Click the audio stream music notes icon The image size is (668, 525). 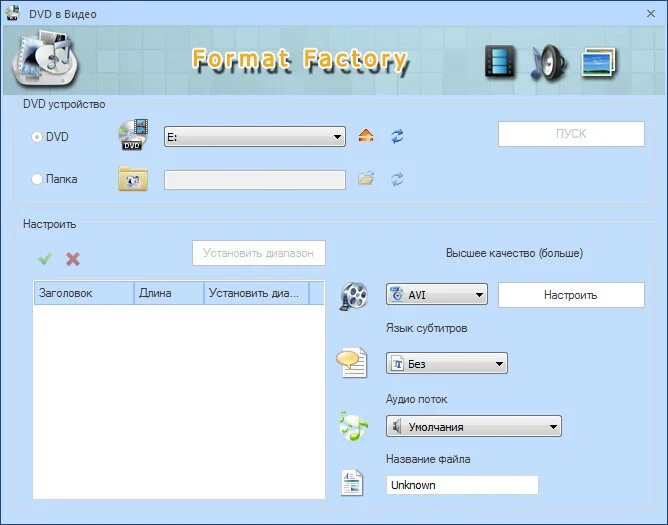[353, 426]
